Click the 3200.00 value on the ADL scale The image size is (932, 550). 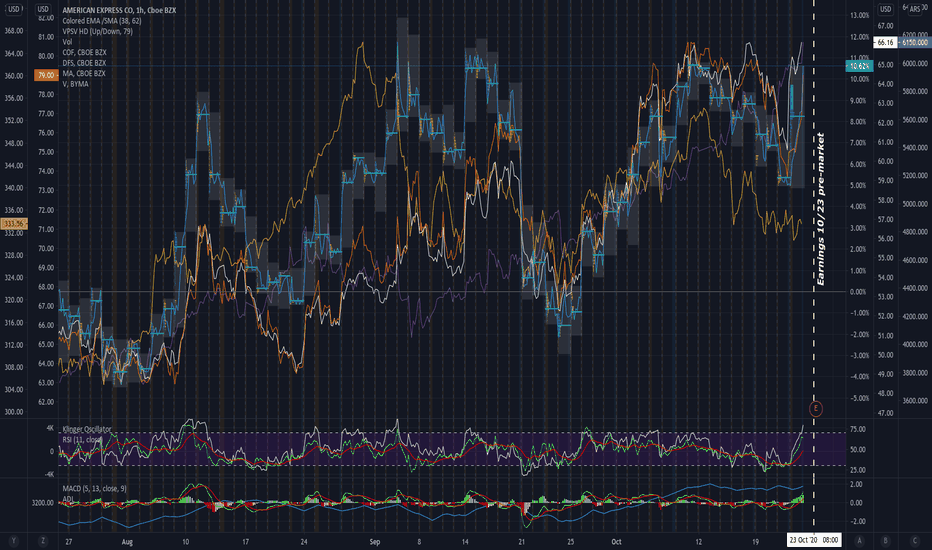point(42,503)
